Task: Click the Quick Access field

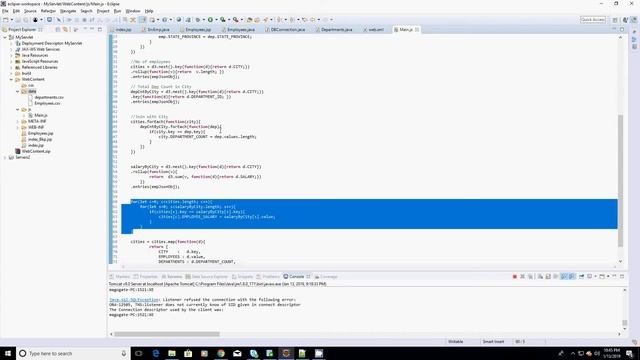Action: (593, 20)
